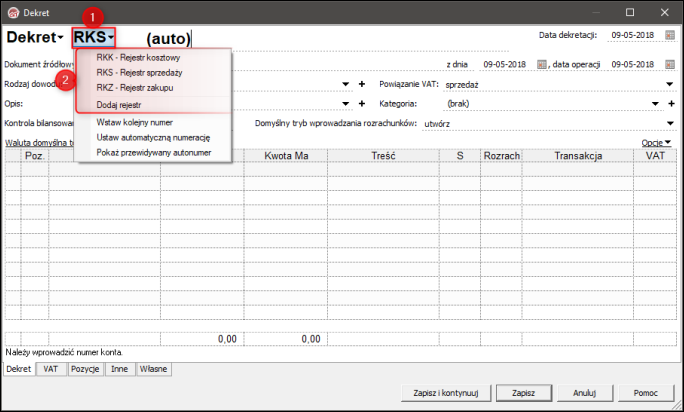Open the RKS register dropdown
Image resolution: width=684 pixels, height=412 pixels.
click(x=94, y=38)
